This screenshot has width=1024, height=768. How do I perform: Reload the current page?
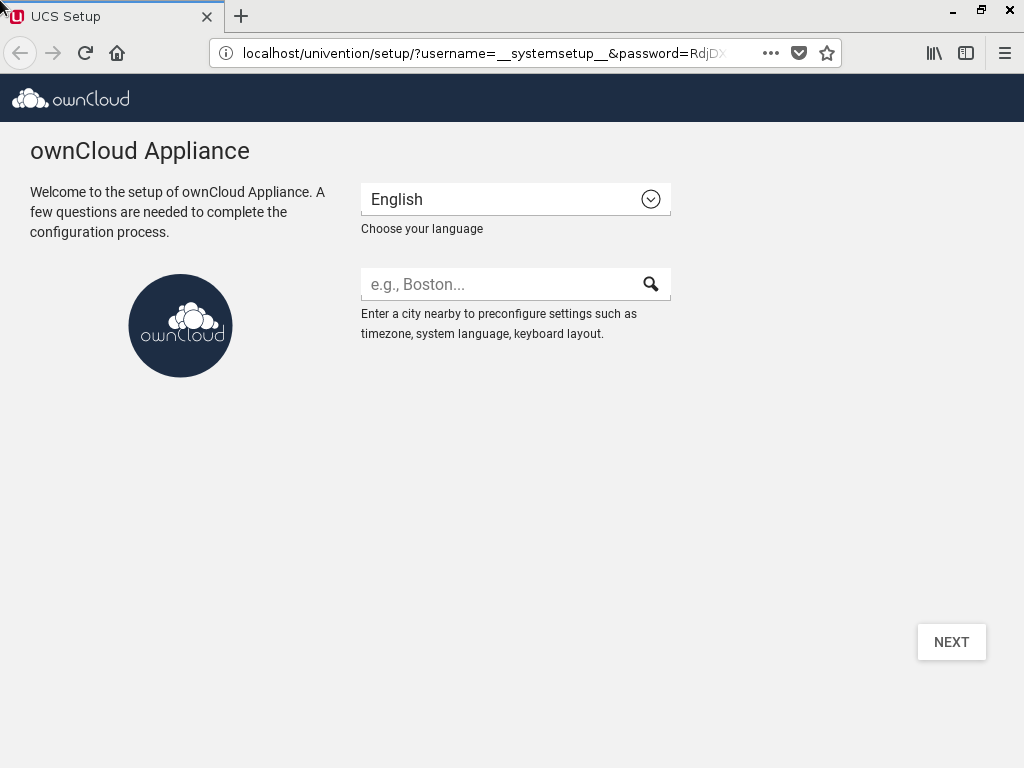click(x=85, y=53)
